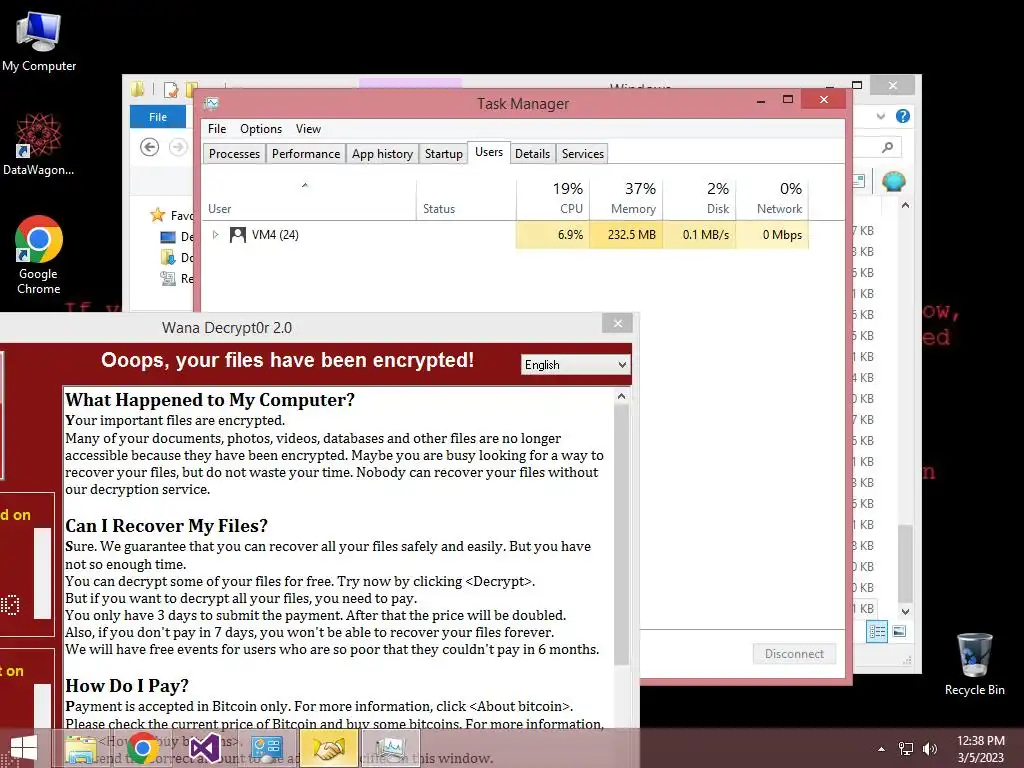Sort by the Status column header
This screenshot has height=768, width=1024.
pos(466,199)
